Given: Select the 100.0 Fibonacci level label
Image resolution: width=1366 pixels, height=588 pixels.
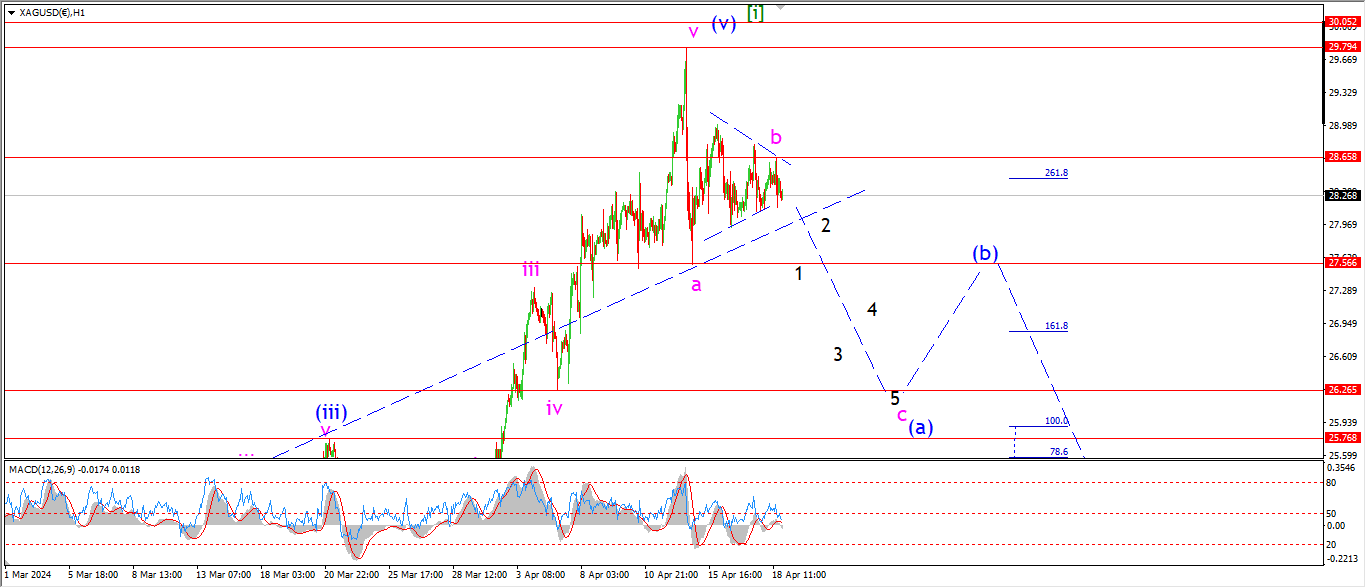Looking at the screenshot, I should pyautogui.click(x=1056, y=421).
